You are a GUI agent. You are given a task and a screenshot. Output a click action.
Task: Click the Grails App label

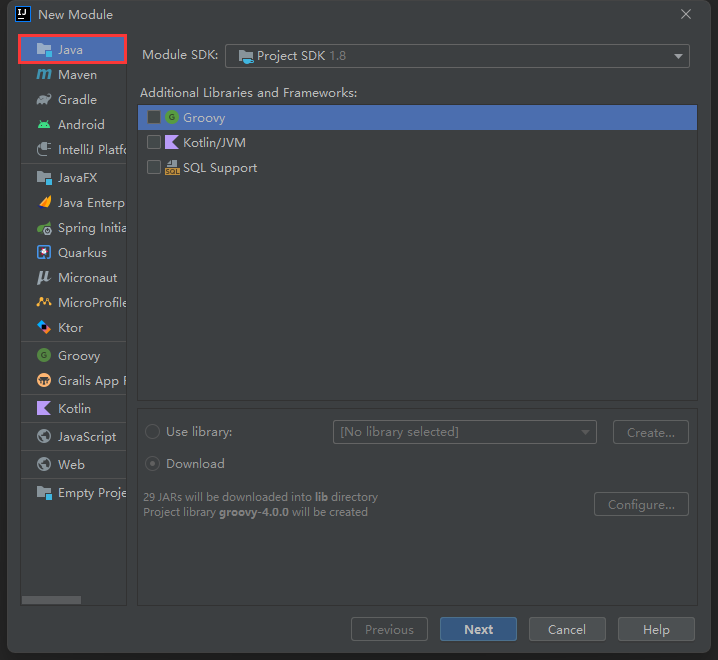pos(92,381)
